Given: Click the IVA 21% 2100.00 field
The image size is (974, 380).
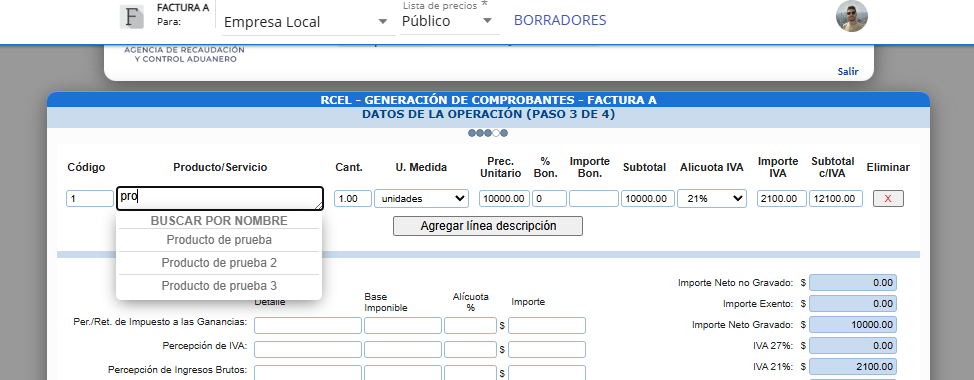Looking at the screenshot, I should [853, 367].
